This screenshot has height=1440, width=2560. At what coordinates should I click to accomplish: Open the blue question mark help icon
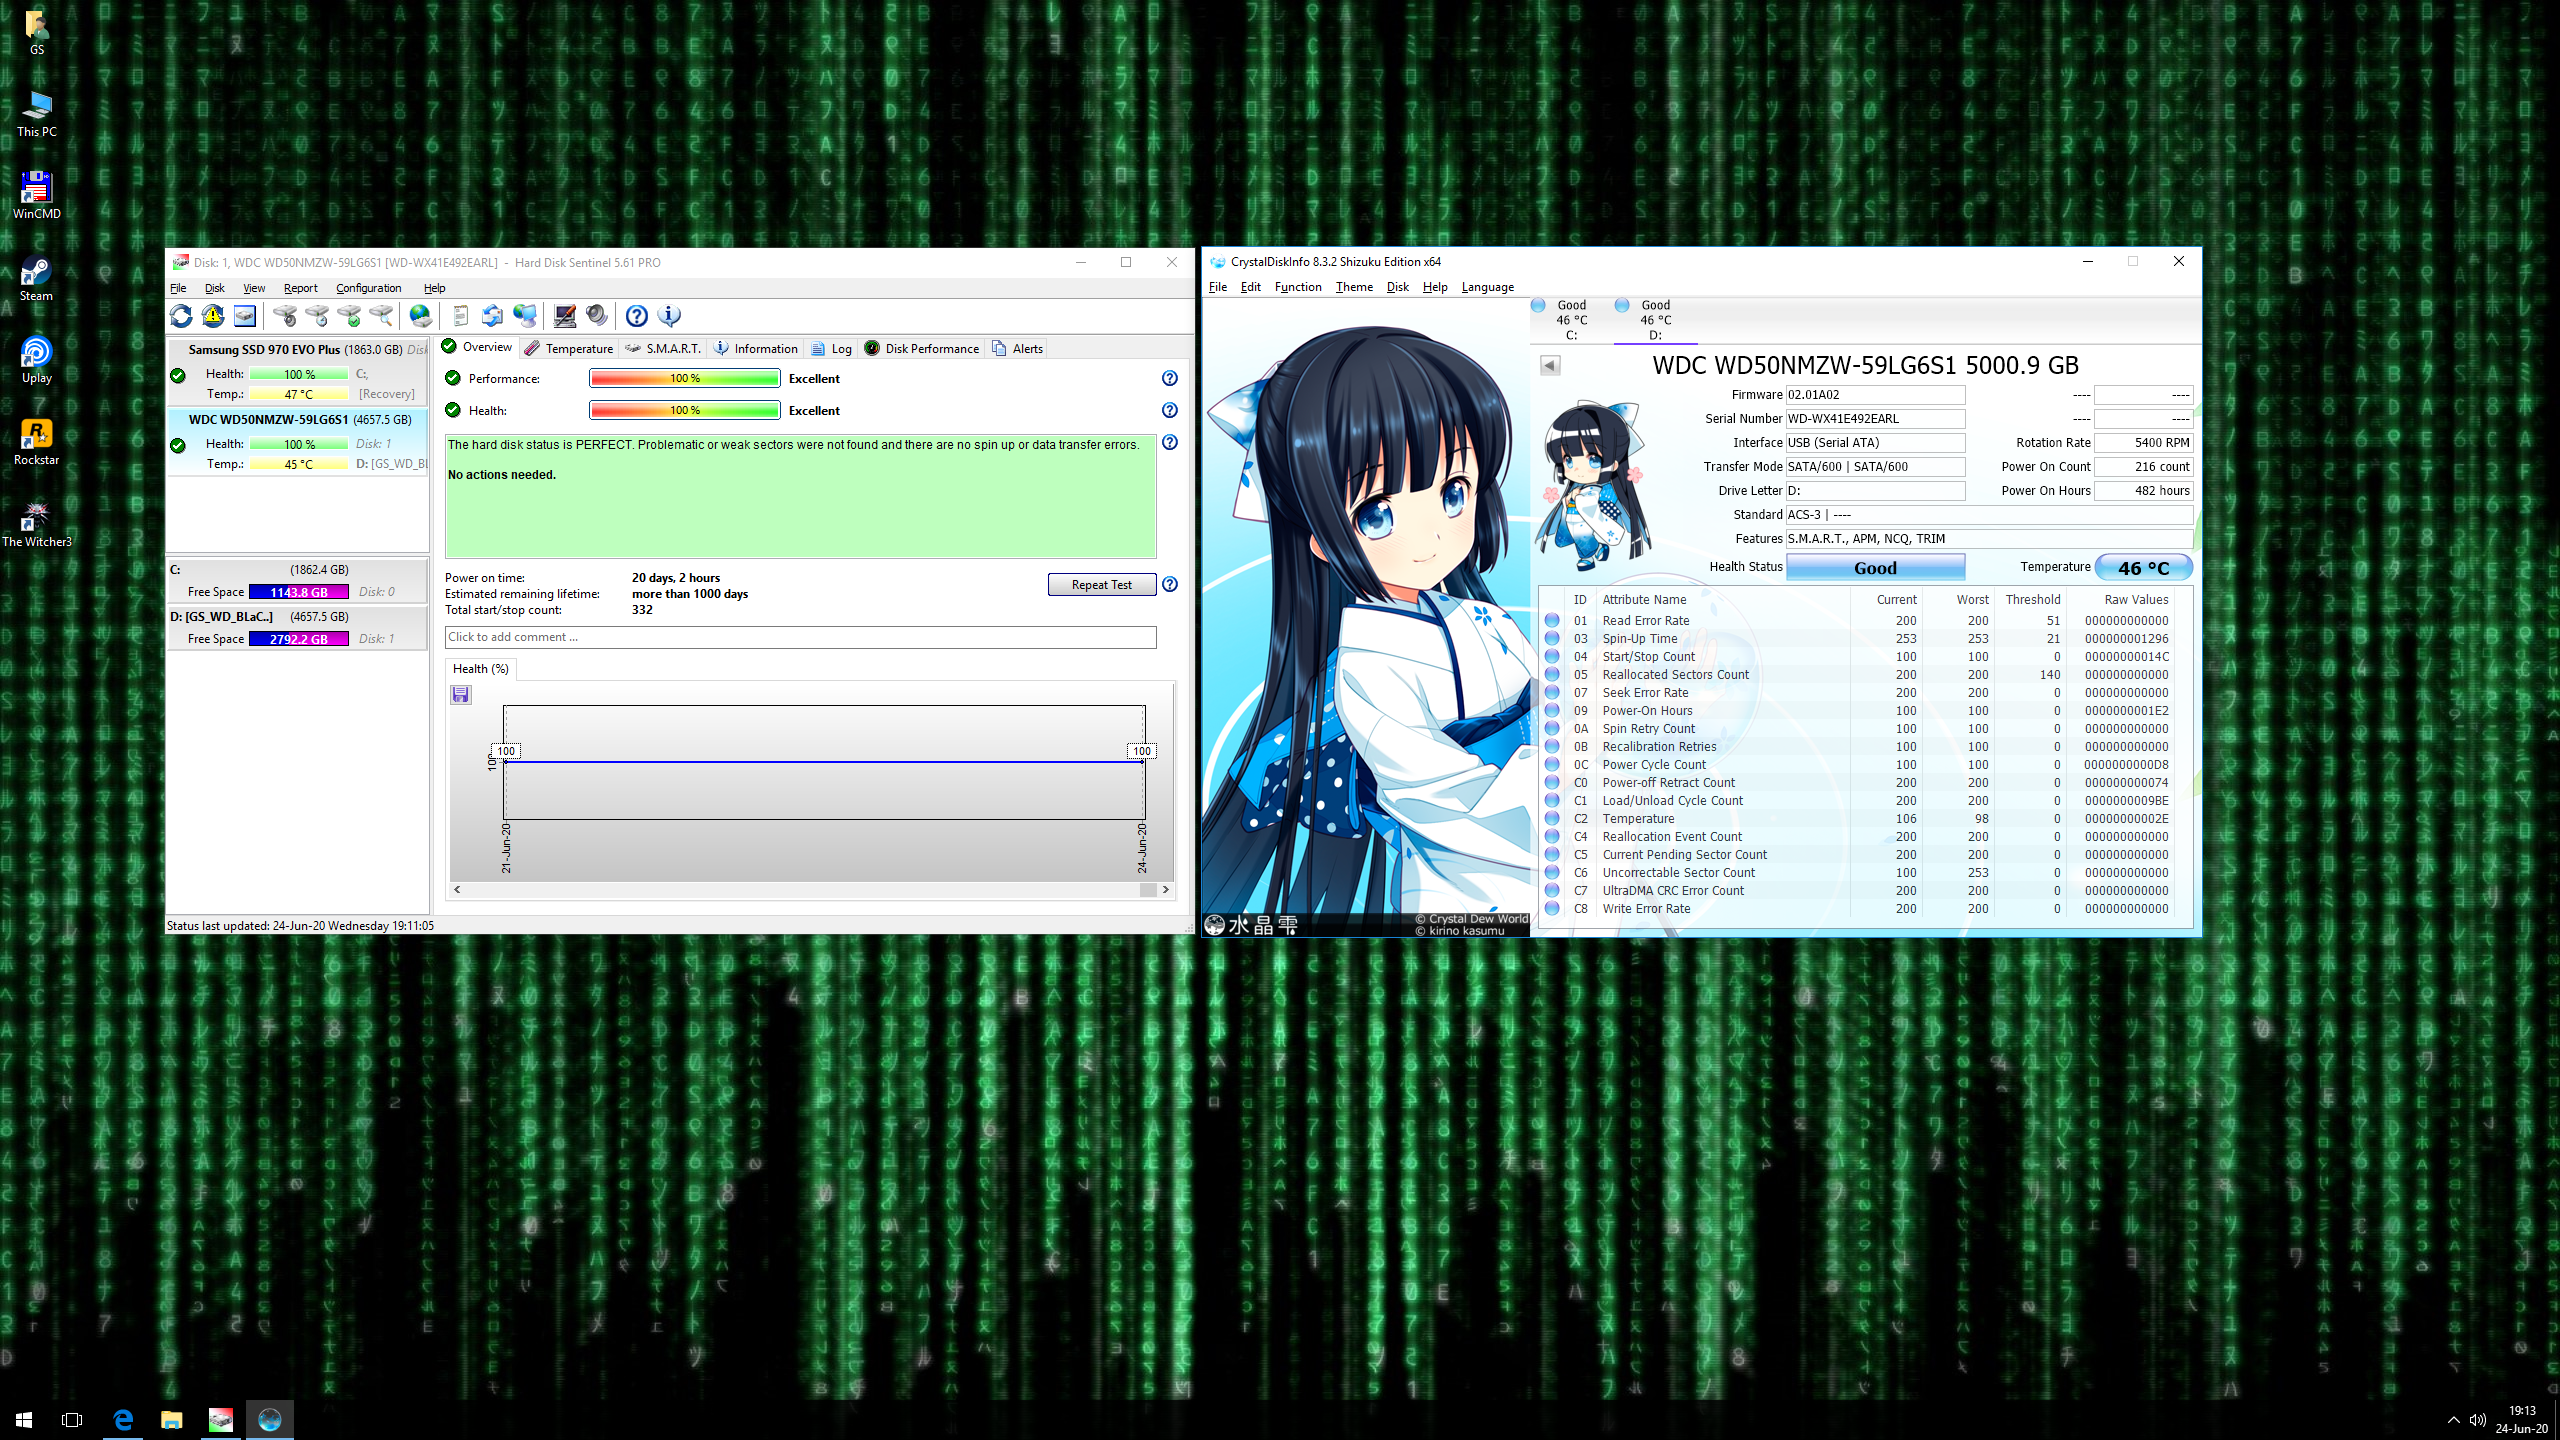click(x=636, y=316)
